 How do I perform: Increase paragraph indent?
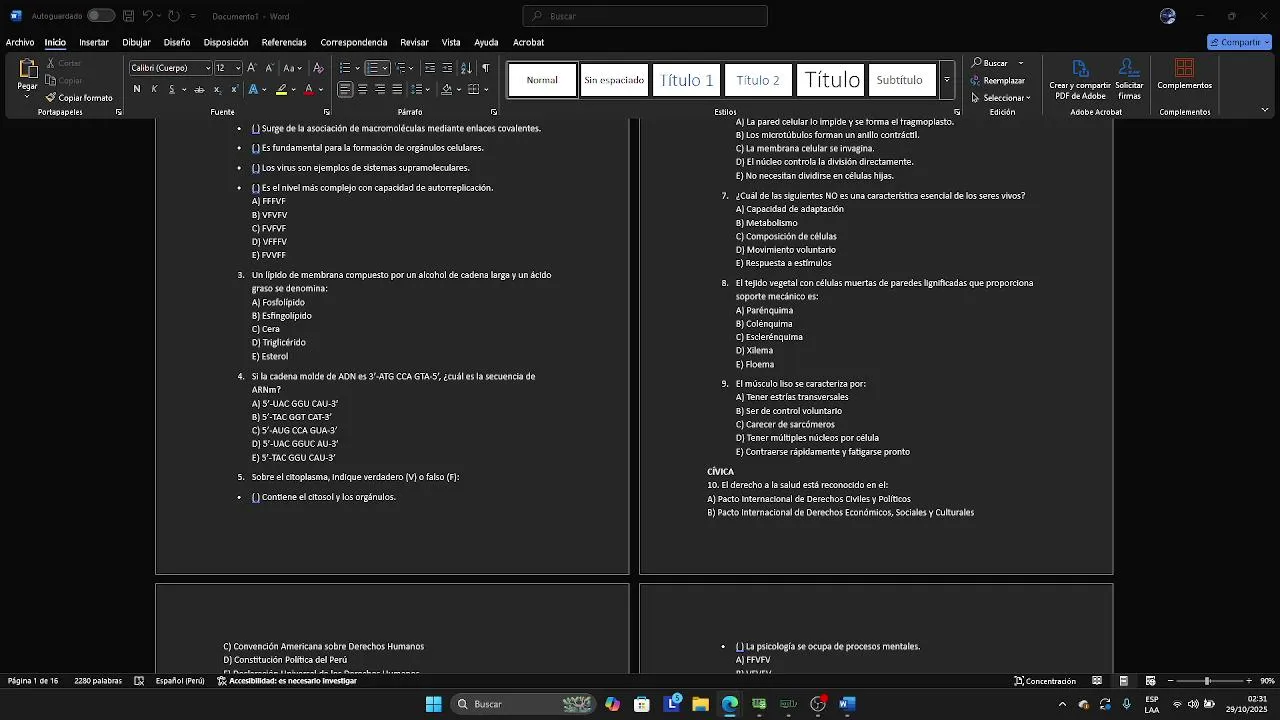coord(447,68)
